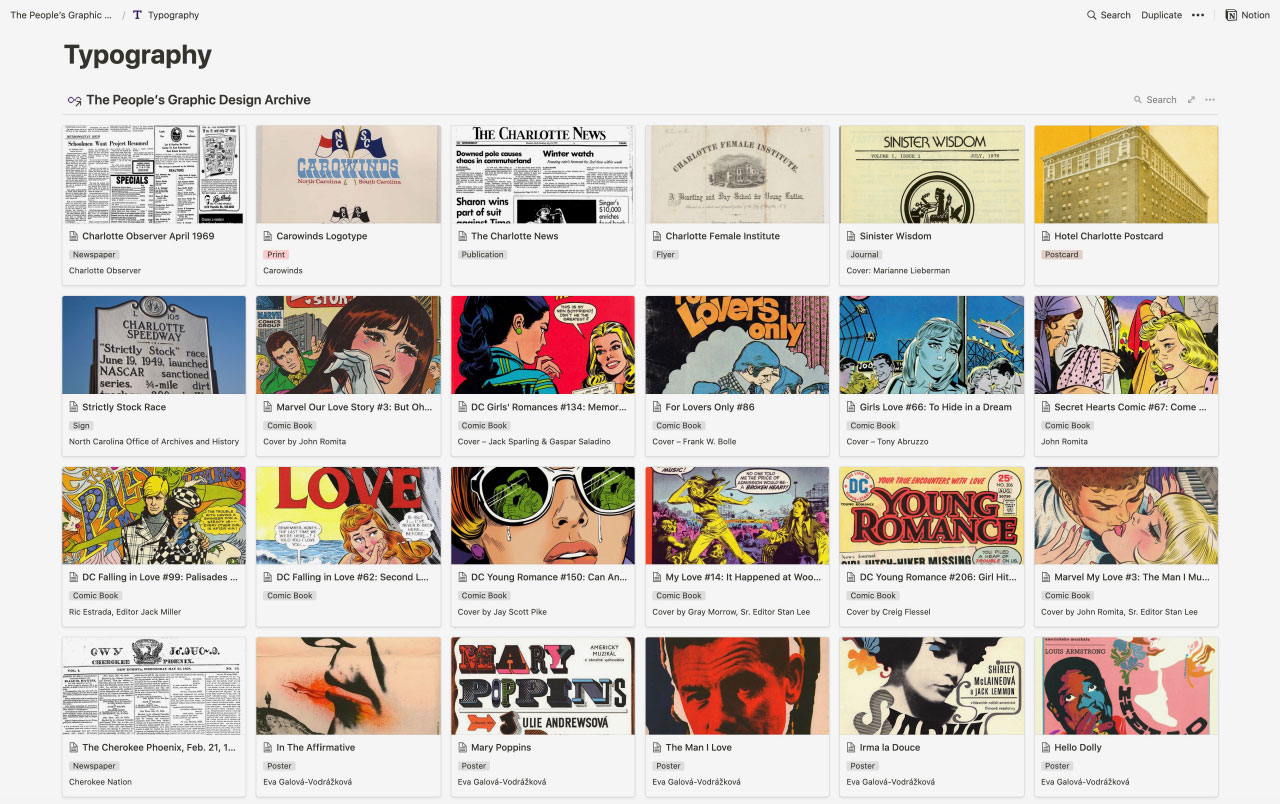Click the Typography page T icon in breadcrumb
The image size is (1280, 804).
[x=137, y=15]
